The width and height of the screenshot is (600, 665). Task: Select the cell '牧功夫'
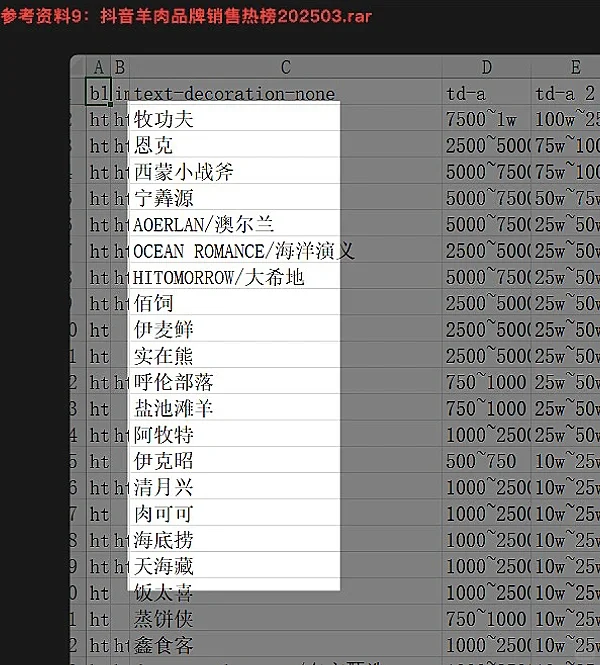point(285,119)
